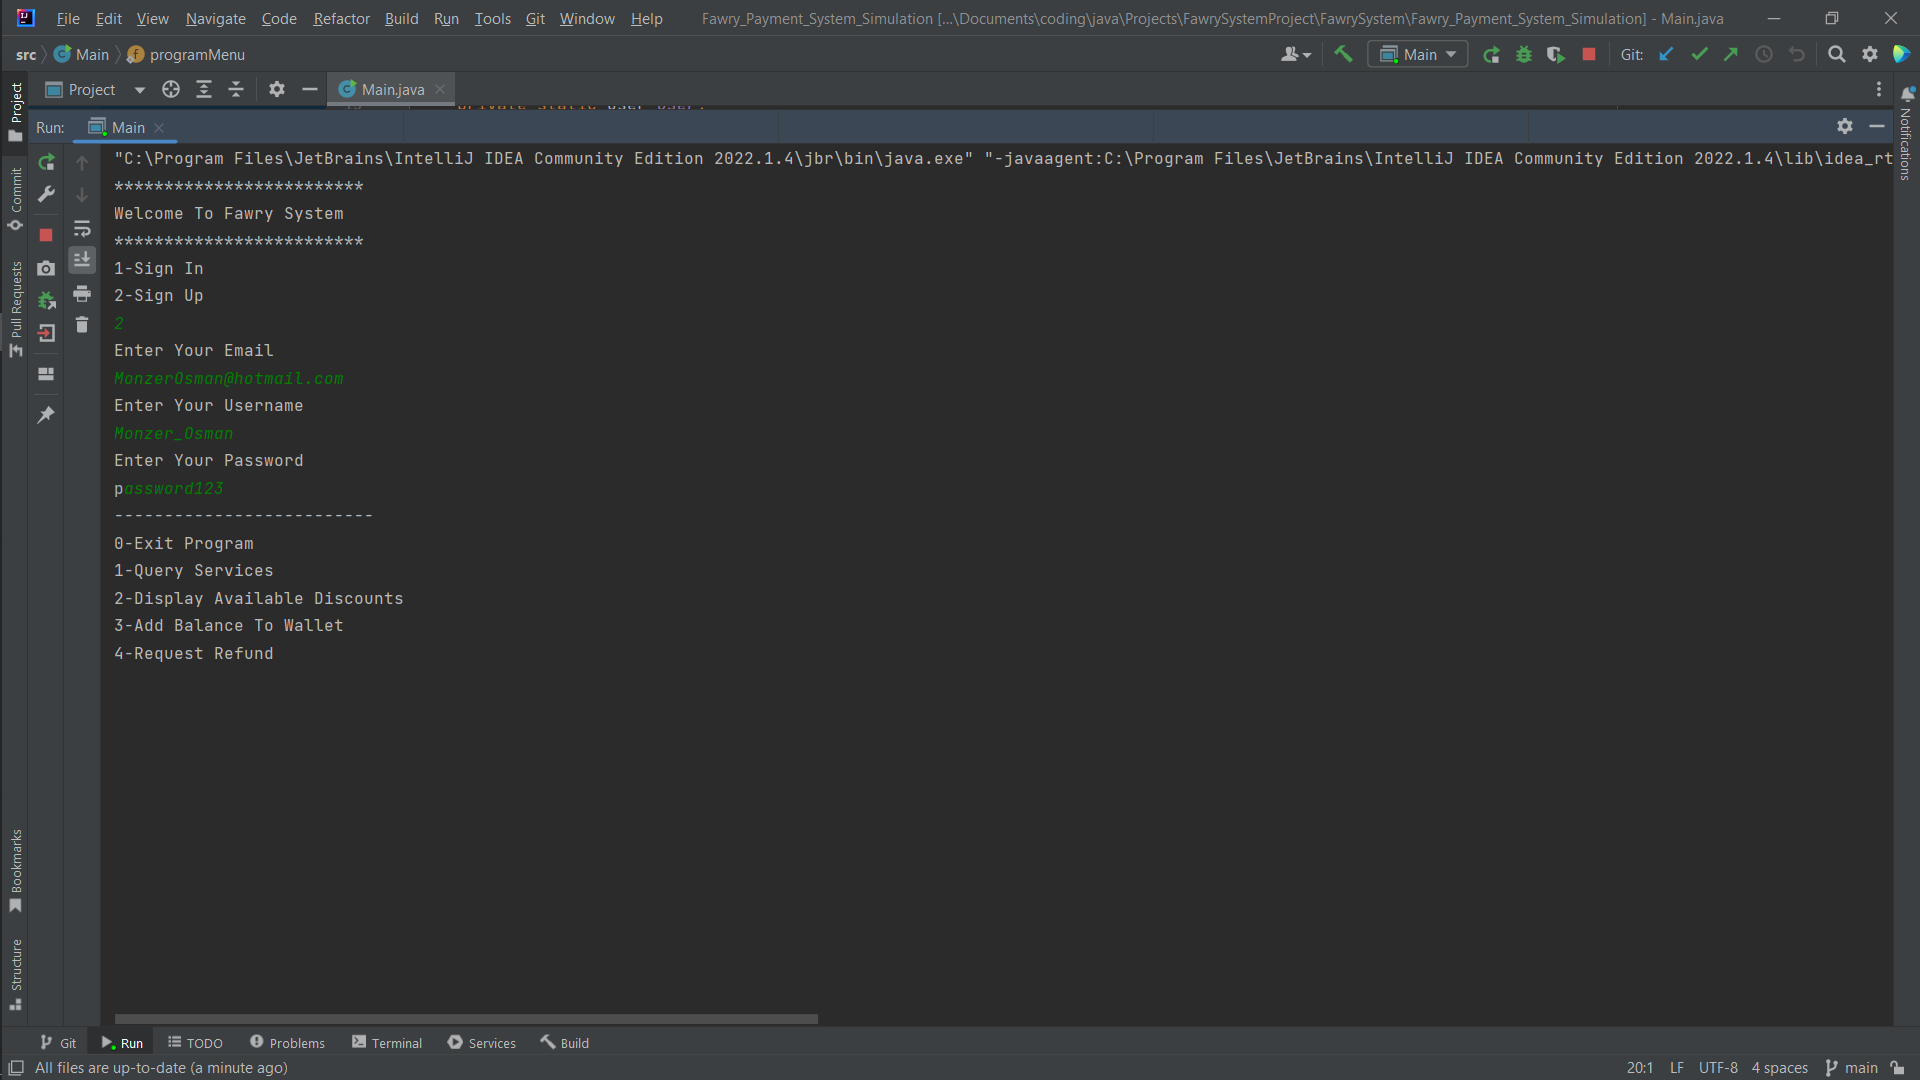This screenshot has height=1080, width=1920.
Task: Open the main Git branch selector
Action: (x=1852, y=1068)
